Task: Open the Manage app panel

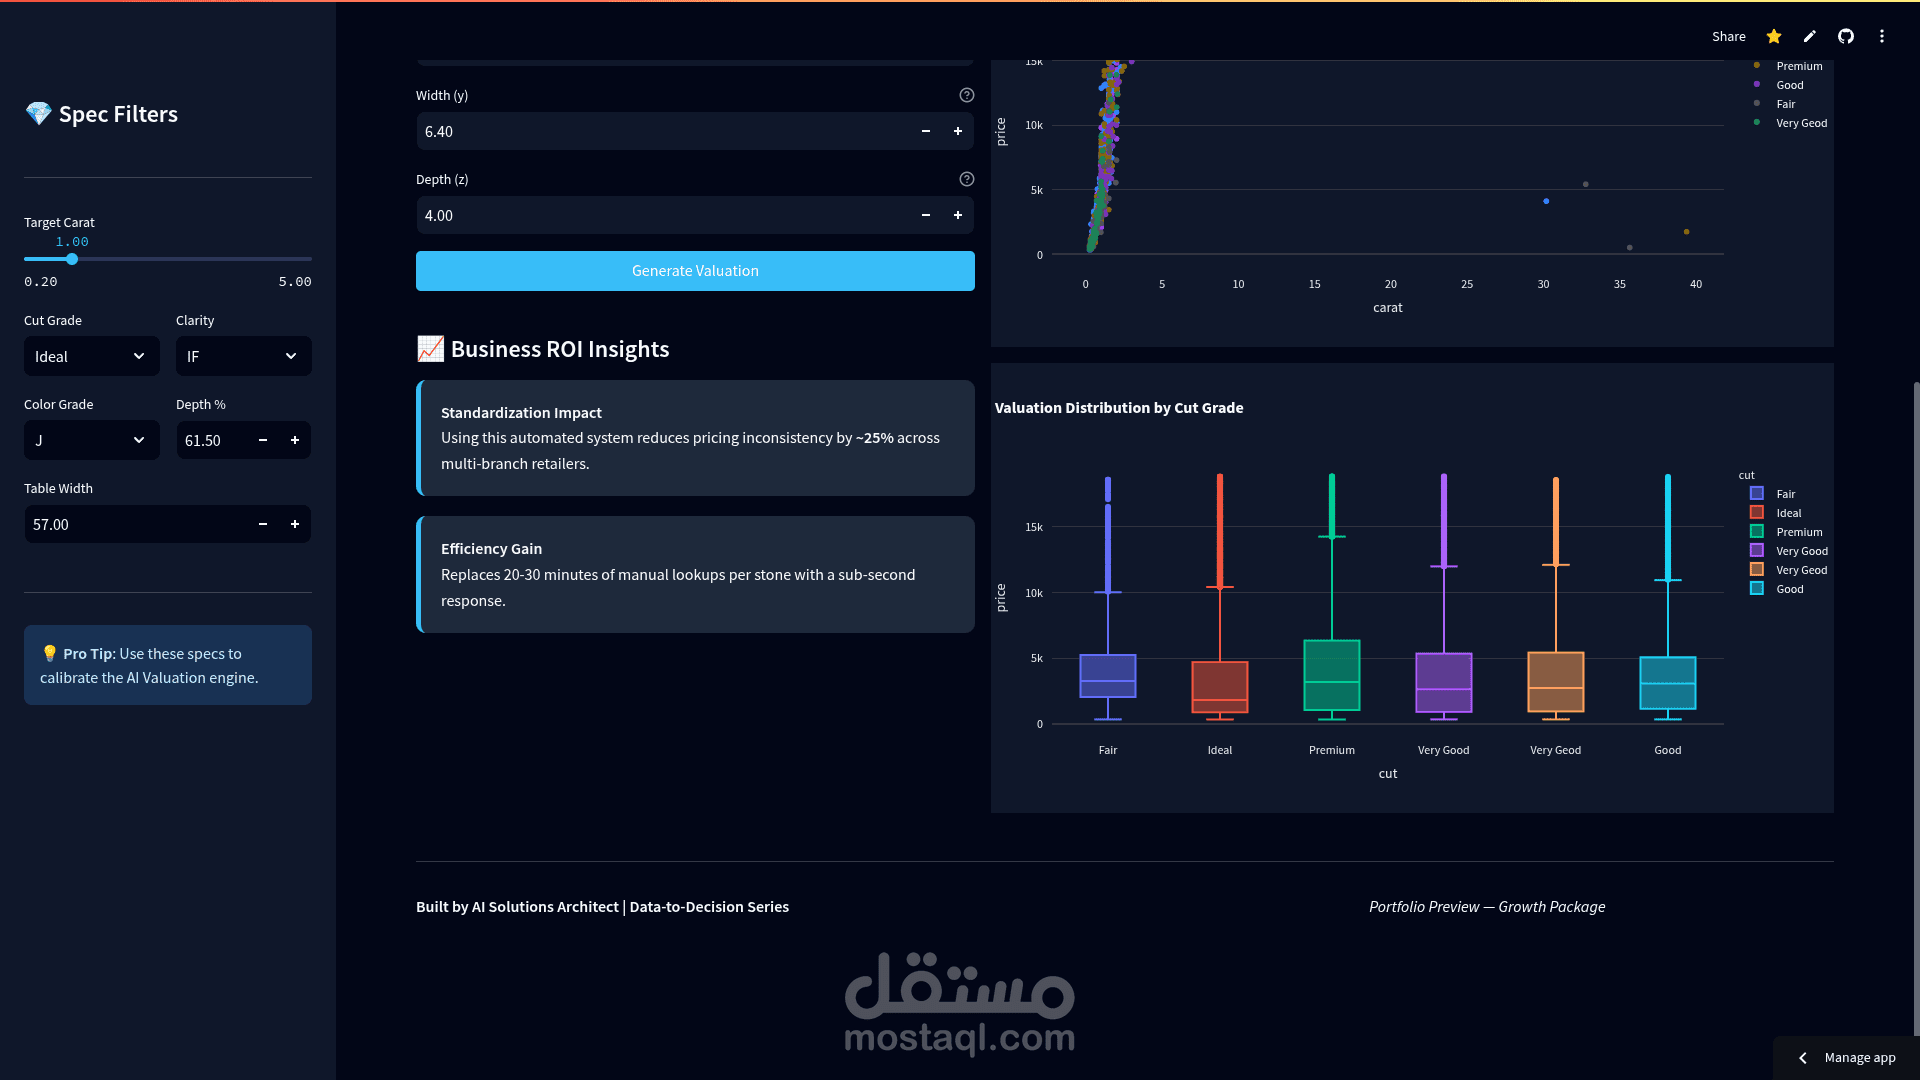Action: coord(1847,1058)
